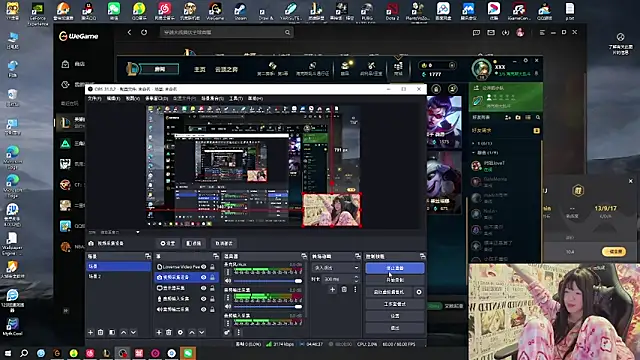The image size is (640, 360).
Task: Lock the display capture source
Action: pyautogui.click(x=212, y=288)
